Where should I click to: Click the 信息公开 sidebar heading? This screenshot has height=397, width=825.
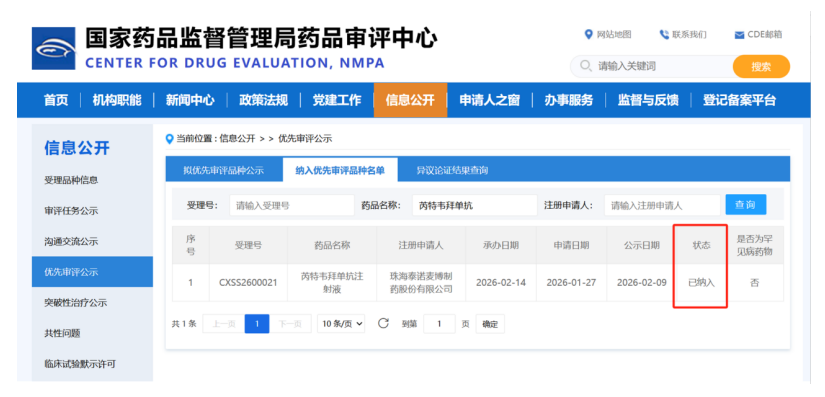tap(77, 148)
